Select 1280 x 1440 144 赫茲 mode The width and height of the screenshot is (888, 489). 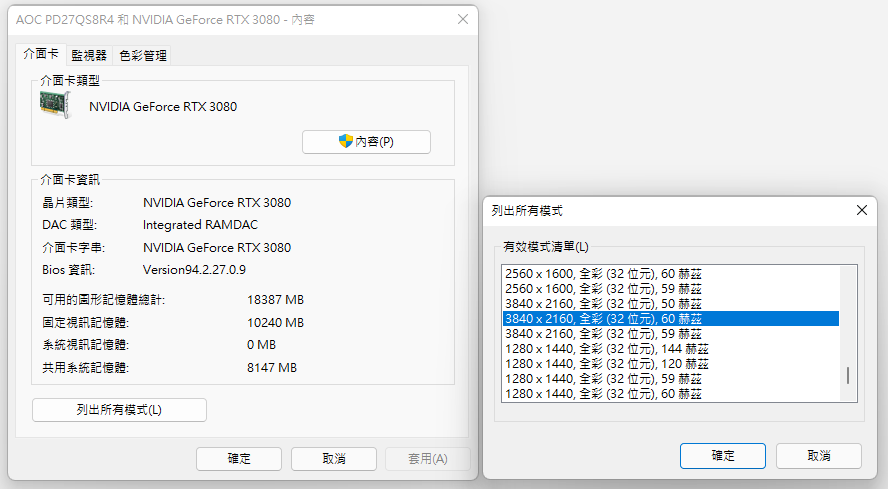pos(671,348)
